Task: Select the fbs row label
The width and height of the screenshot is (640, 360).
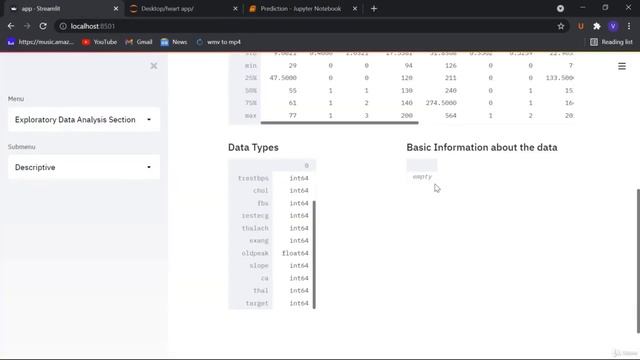Action: click(263, 203)
